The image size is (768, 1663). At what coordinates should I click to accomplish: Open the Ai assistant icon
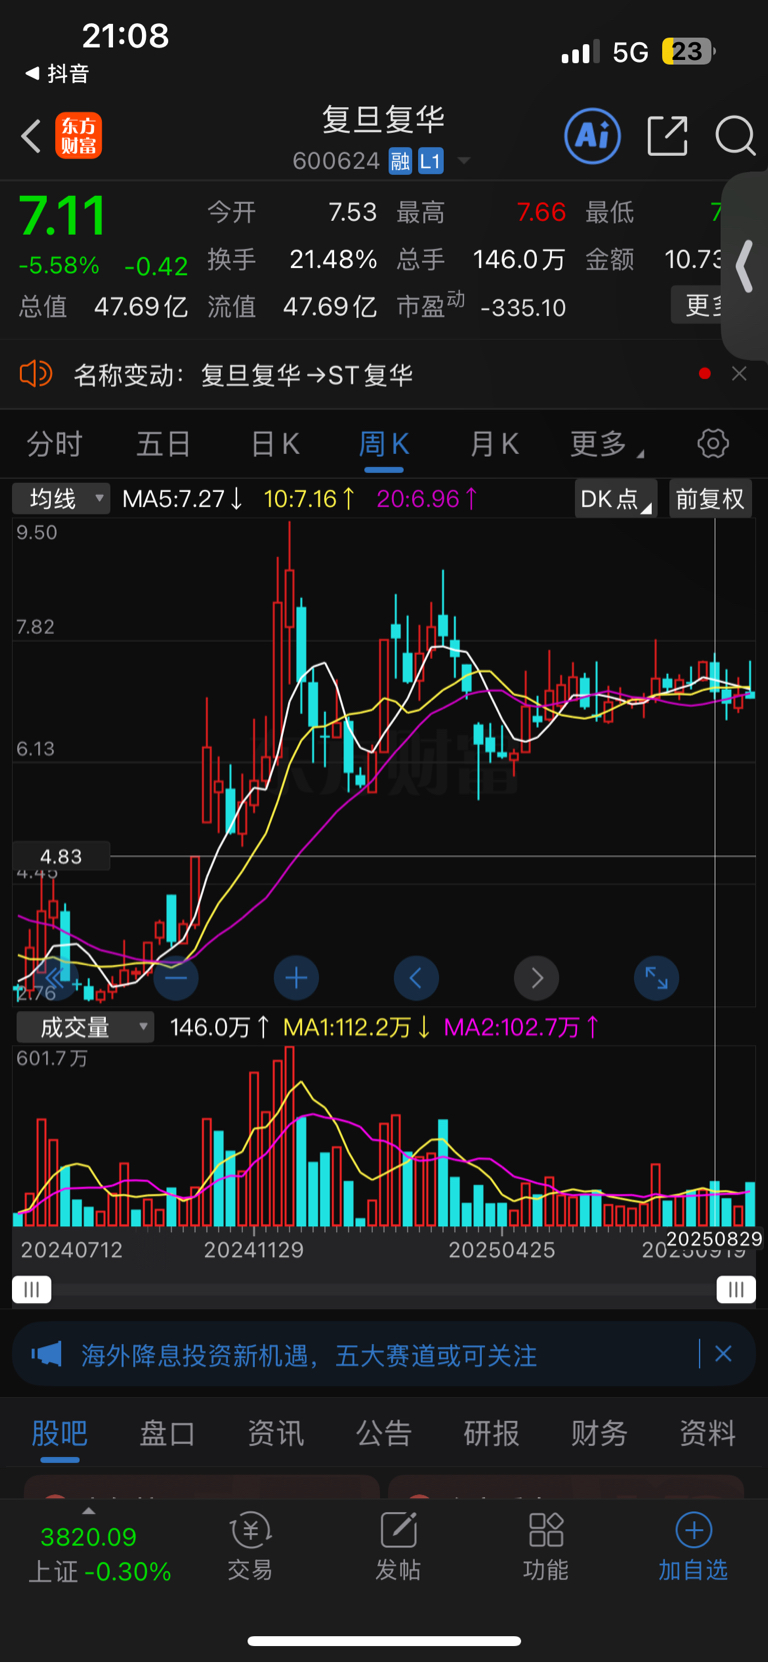tap(593, 135)
